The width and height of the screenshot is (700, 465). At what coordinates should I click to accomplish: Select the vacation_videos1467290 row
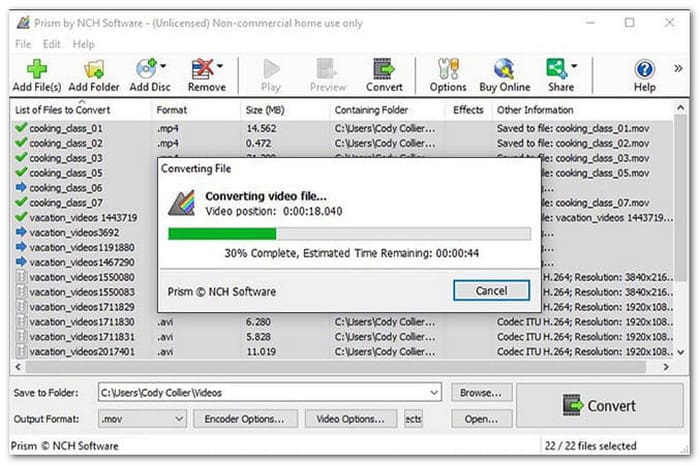pos(82,262)
